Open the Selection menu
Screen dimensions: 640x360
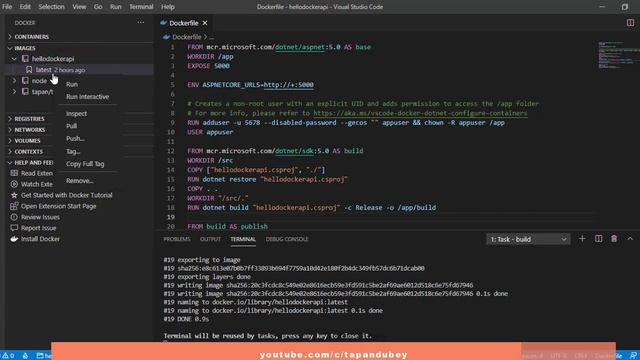pos(51,7)
